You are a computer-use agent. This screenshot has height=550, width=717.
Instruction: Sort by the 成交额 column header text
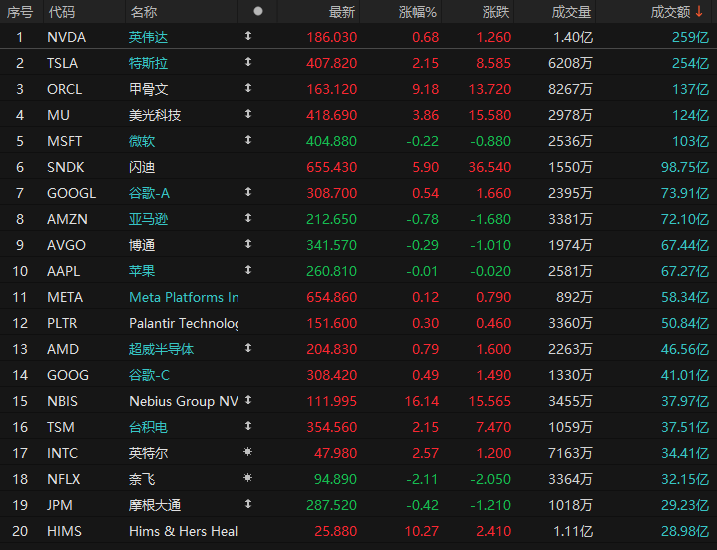point(670,12)
